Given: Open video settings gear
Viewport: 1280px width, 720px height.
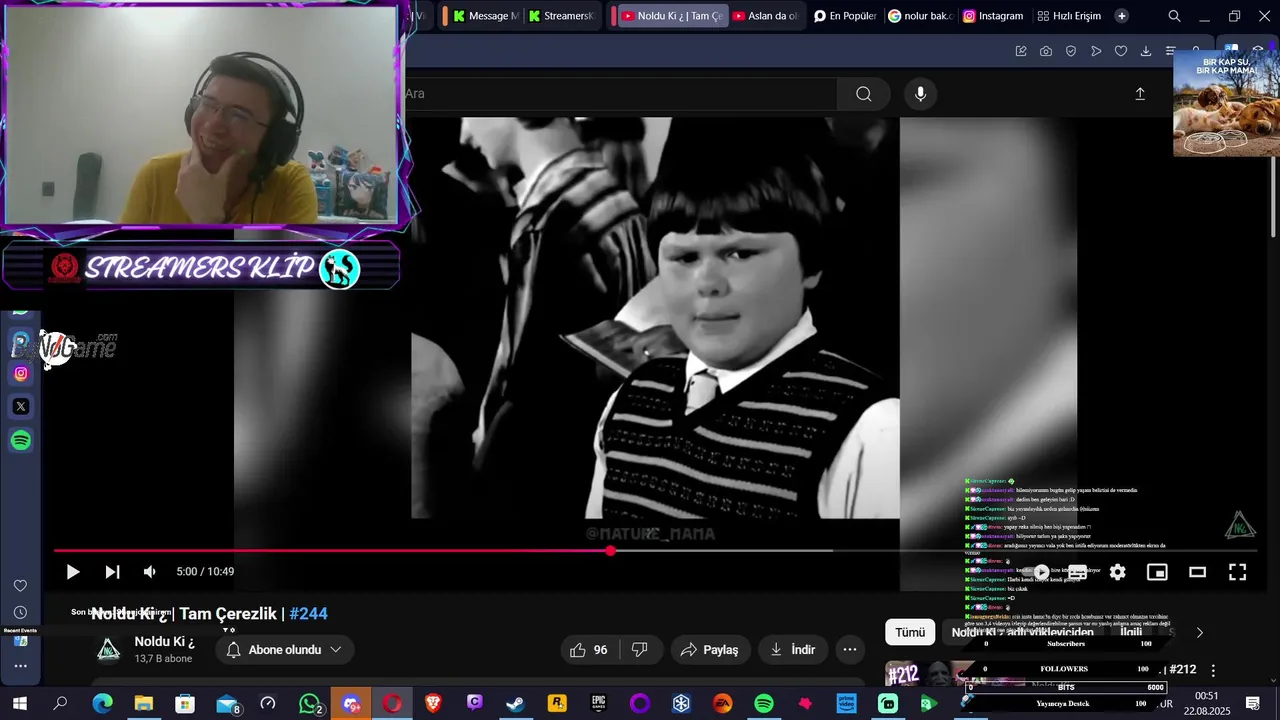Looking at the screenshot, I should (1118, 572).
